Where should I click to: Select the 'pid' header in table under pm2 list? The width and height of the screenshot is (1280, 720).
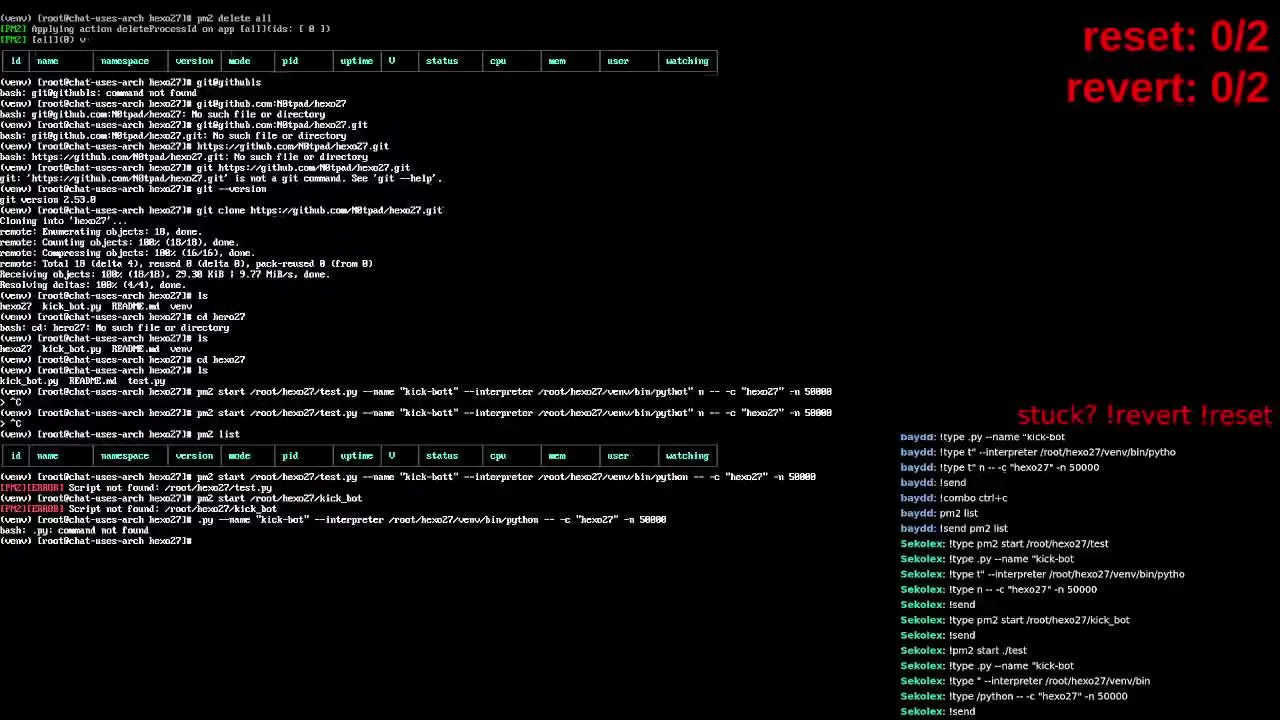click(x=290, y=456)
